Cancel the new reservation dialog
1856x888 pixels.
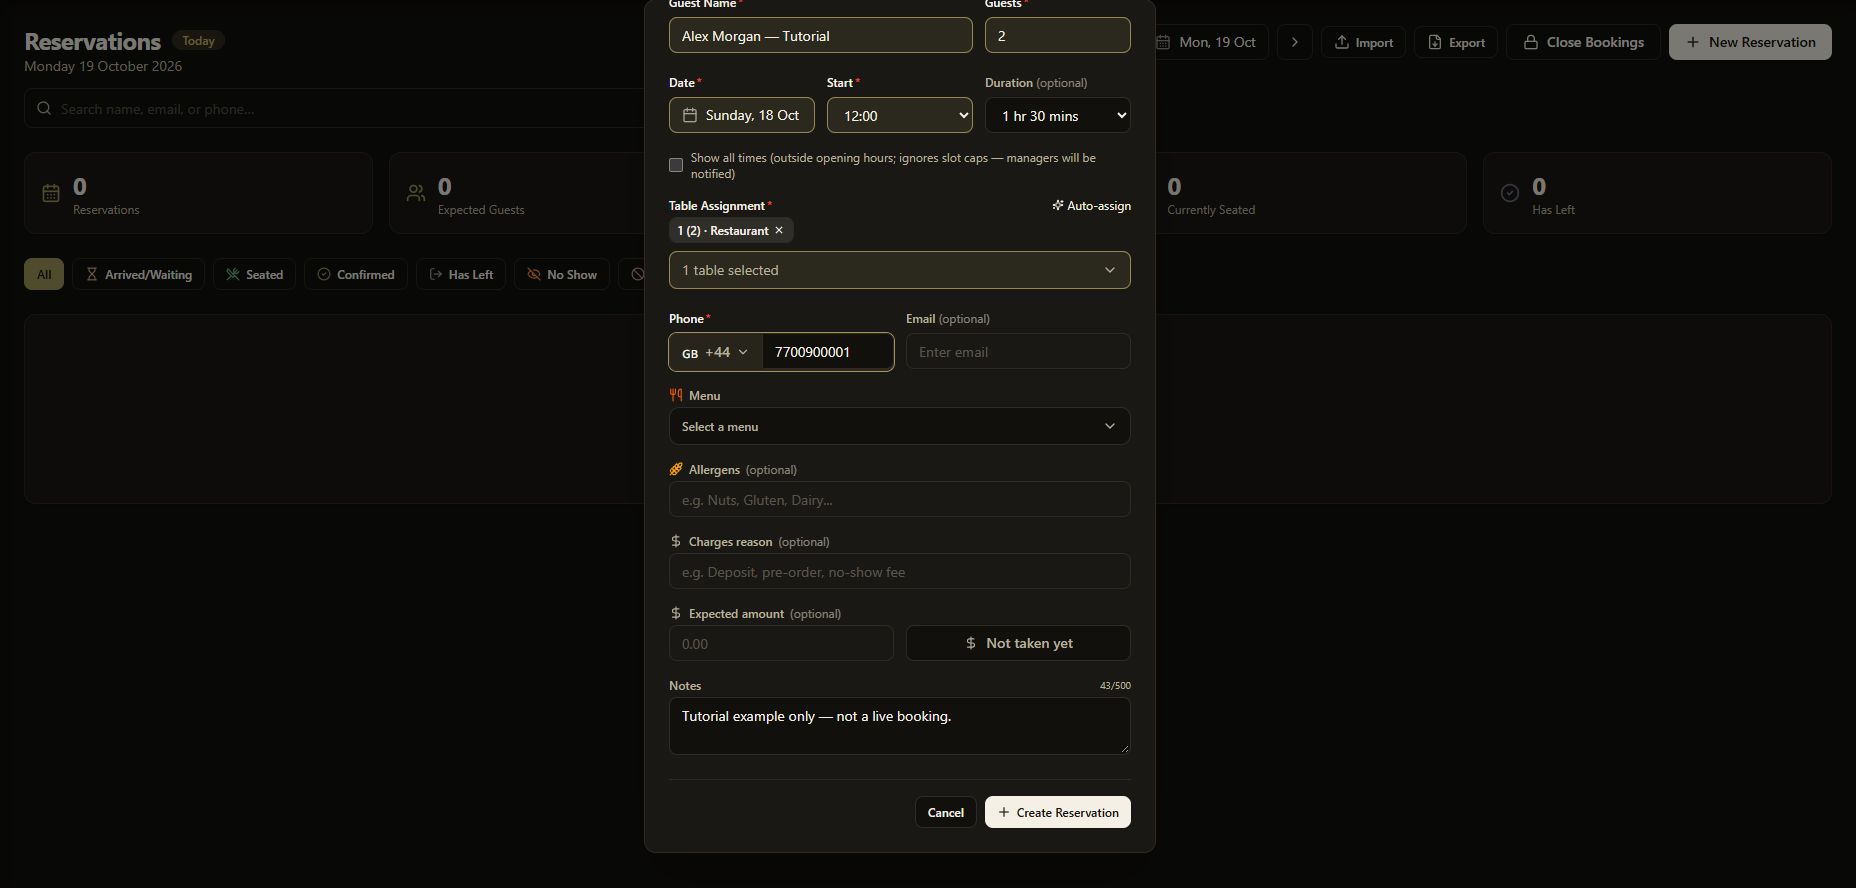(x=945, y=812)
